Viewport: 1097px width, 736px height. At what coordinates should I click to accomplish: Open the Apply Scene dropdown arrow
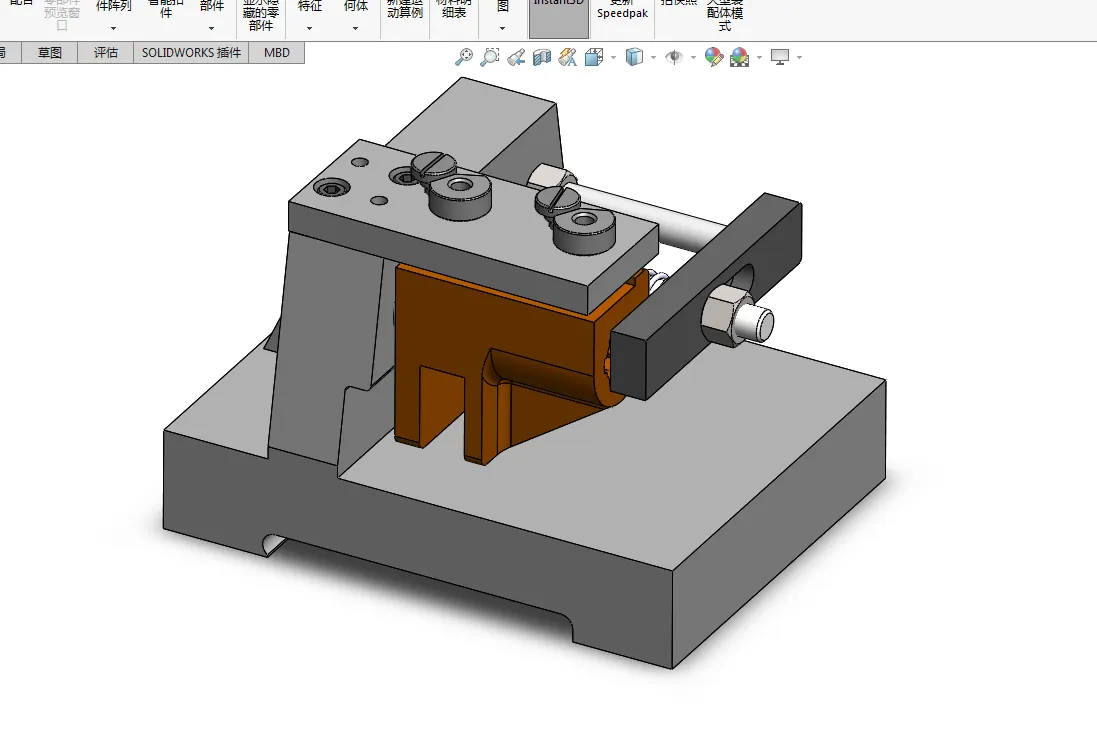[x=758, y=58]
